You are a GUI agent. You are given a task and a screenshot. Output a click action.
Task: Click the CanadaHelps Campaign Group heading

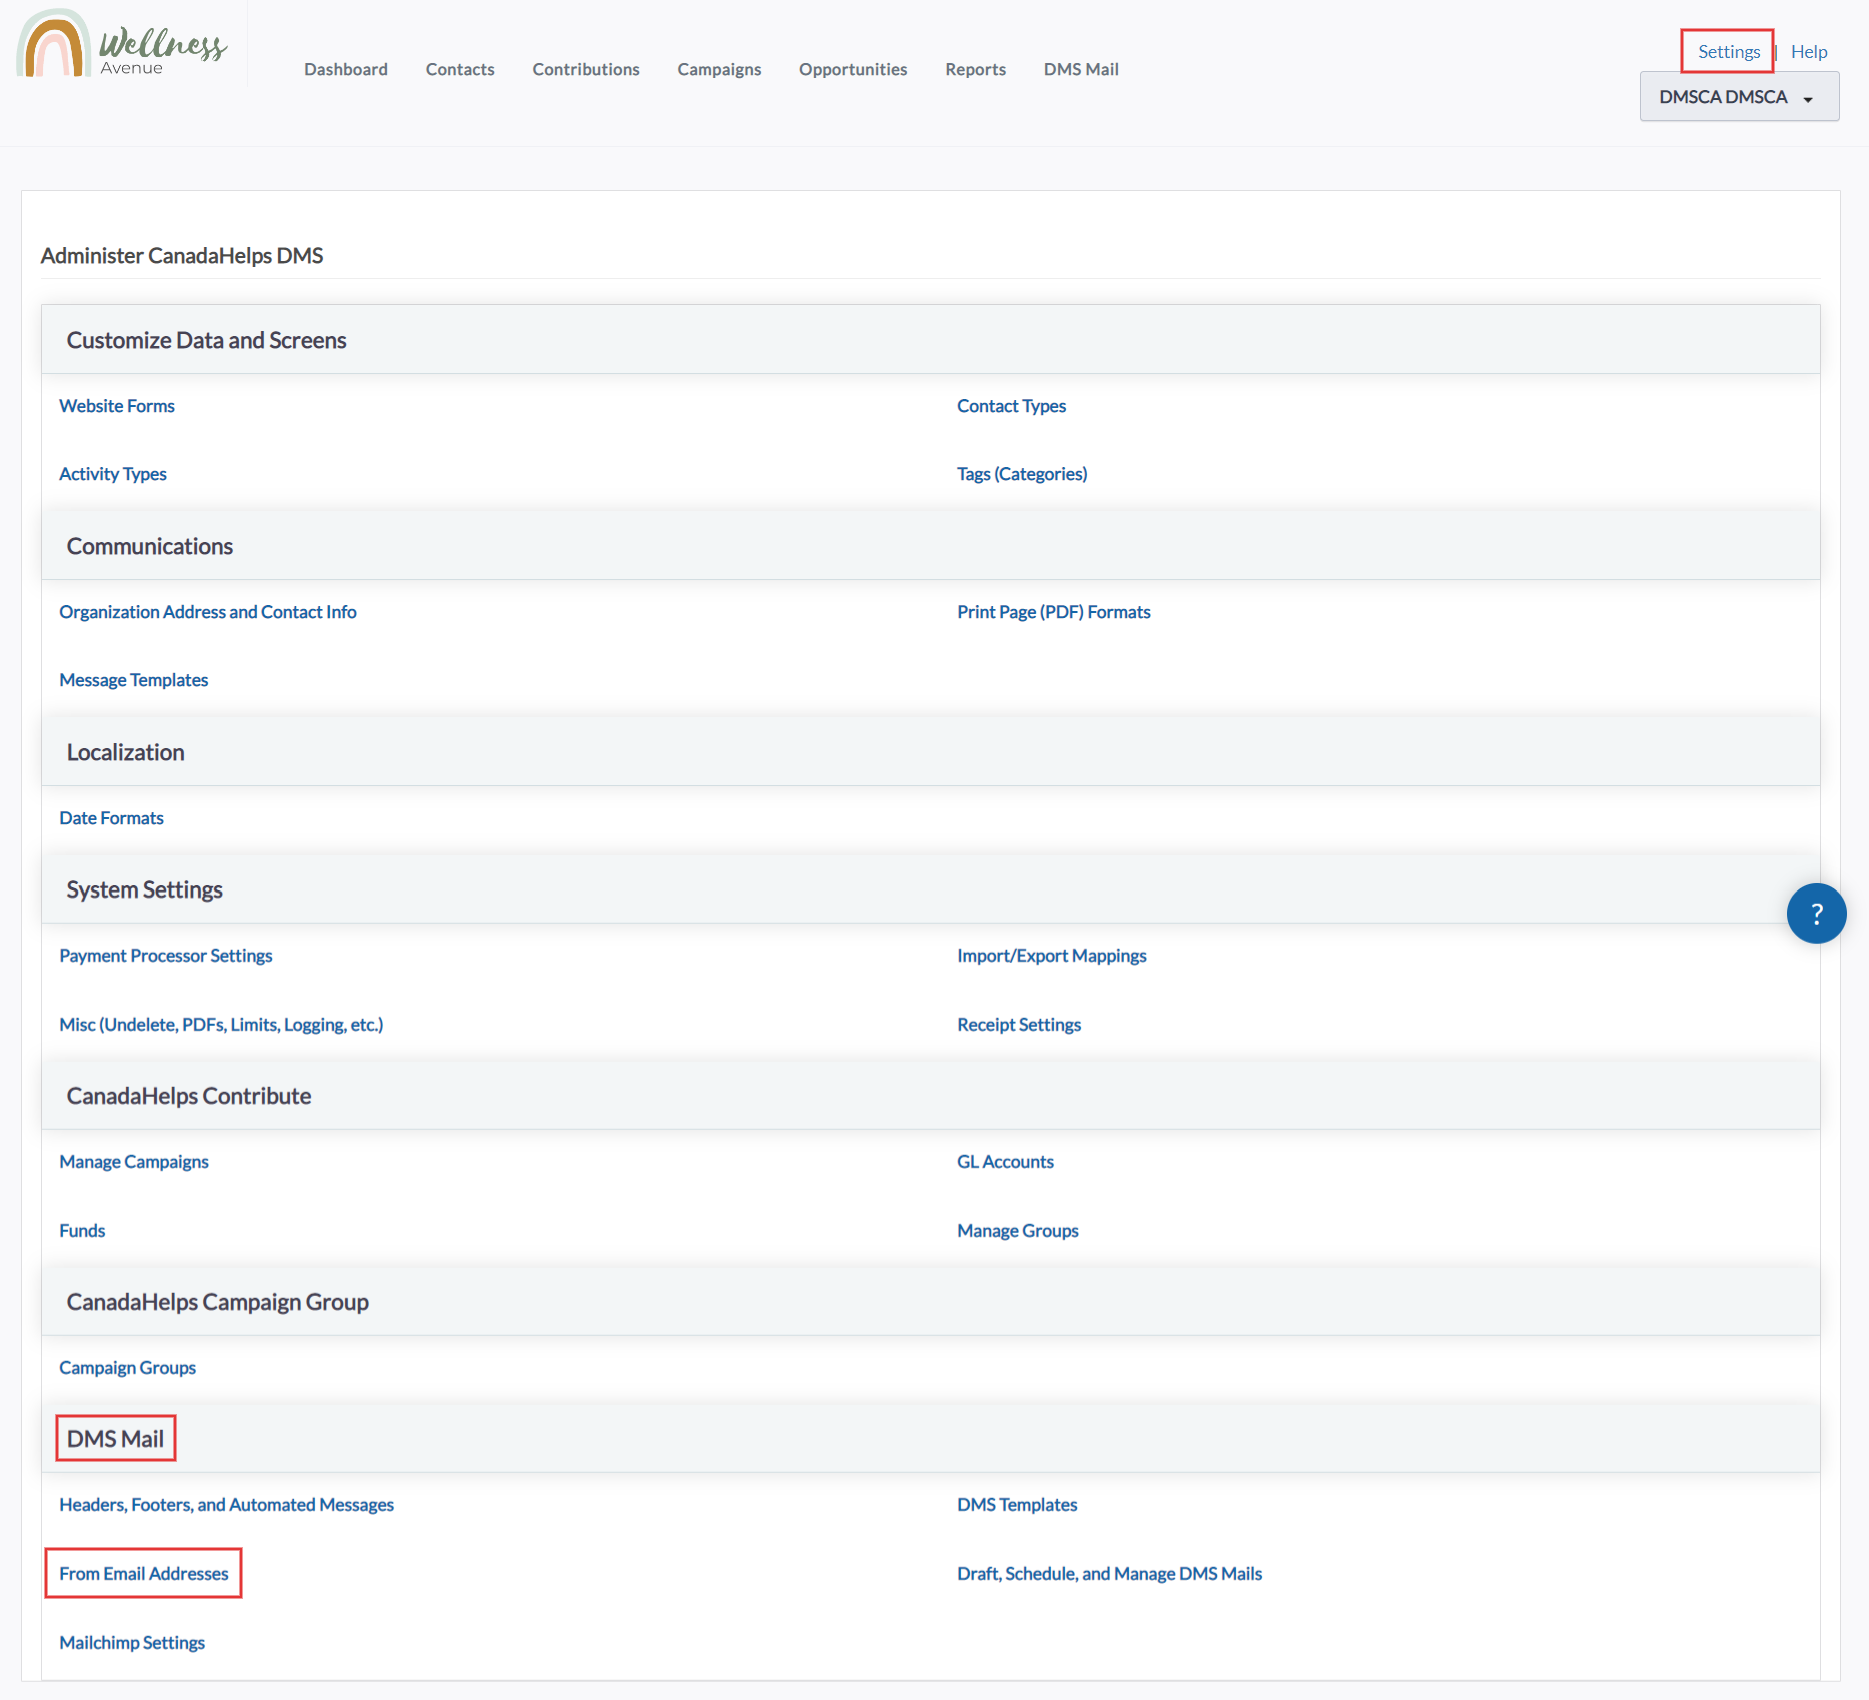[x=217, y=1302]
